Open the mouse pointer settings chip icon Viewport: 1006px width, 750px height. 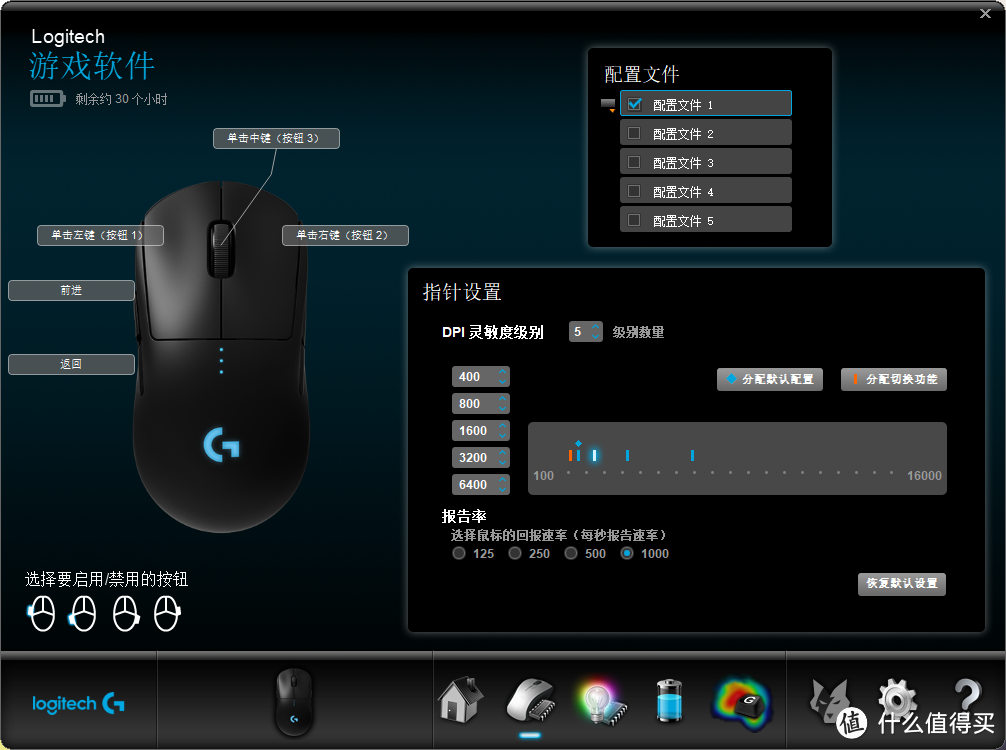(530, 701)
